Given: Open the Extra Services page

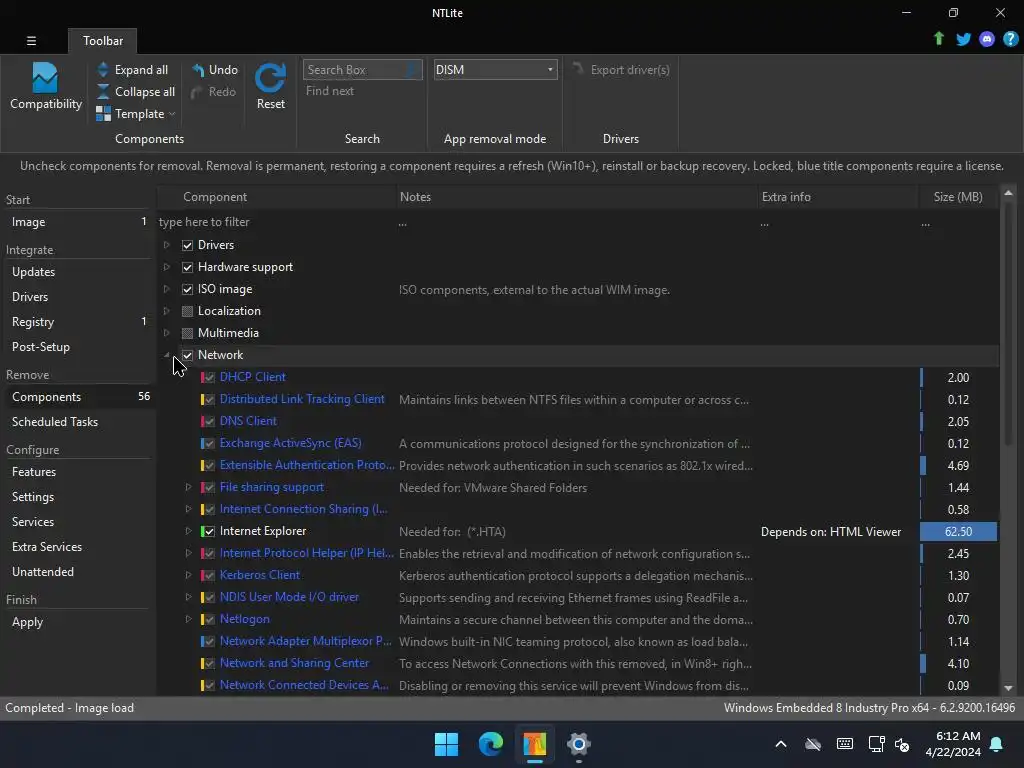Looking at the screenshot, I should [78, 547].
